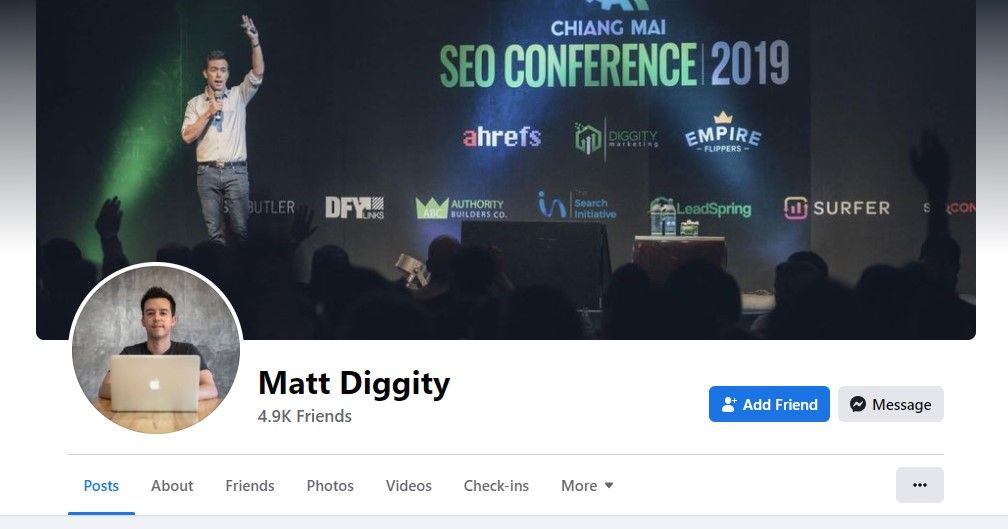Open Messenger via the Message button
This screenshot has height=529, width=1008.
click(890, 404)
